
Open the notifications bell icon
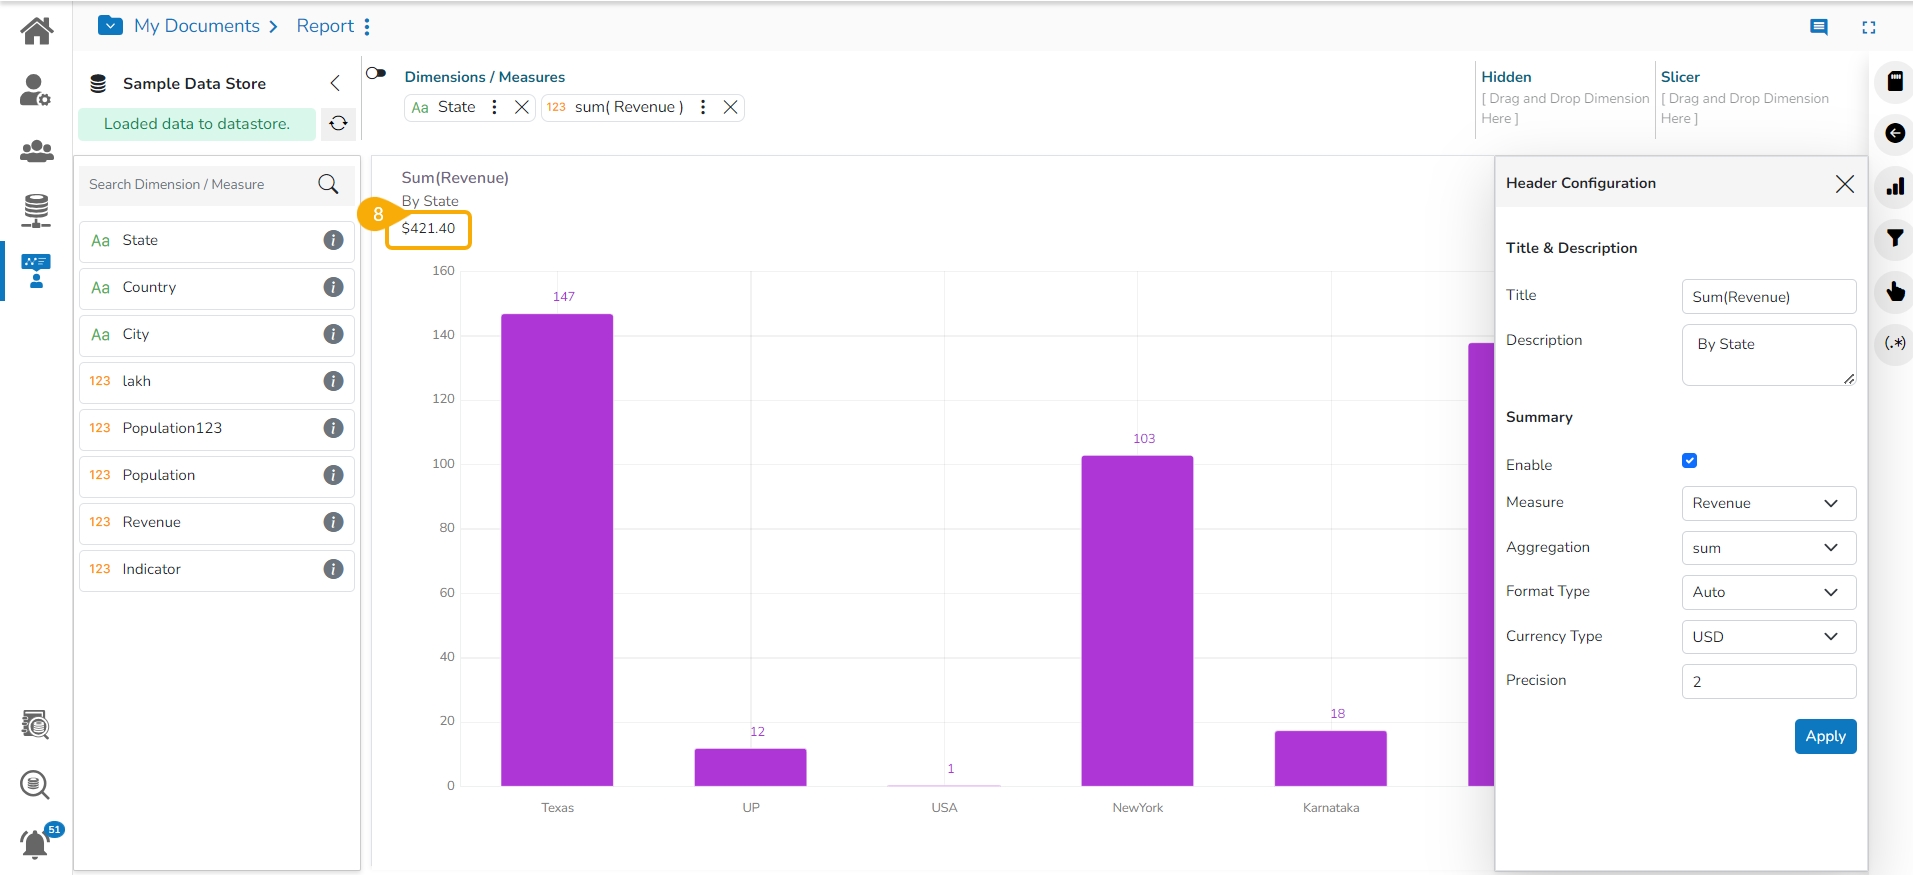[35, 844]
